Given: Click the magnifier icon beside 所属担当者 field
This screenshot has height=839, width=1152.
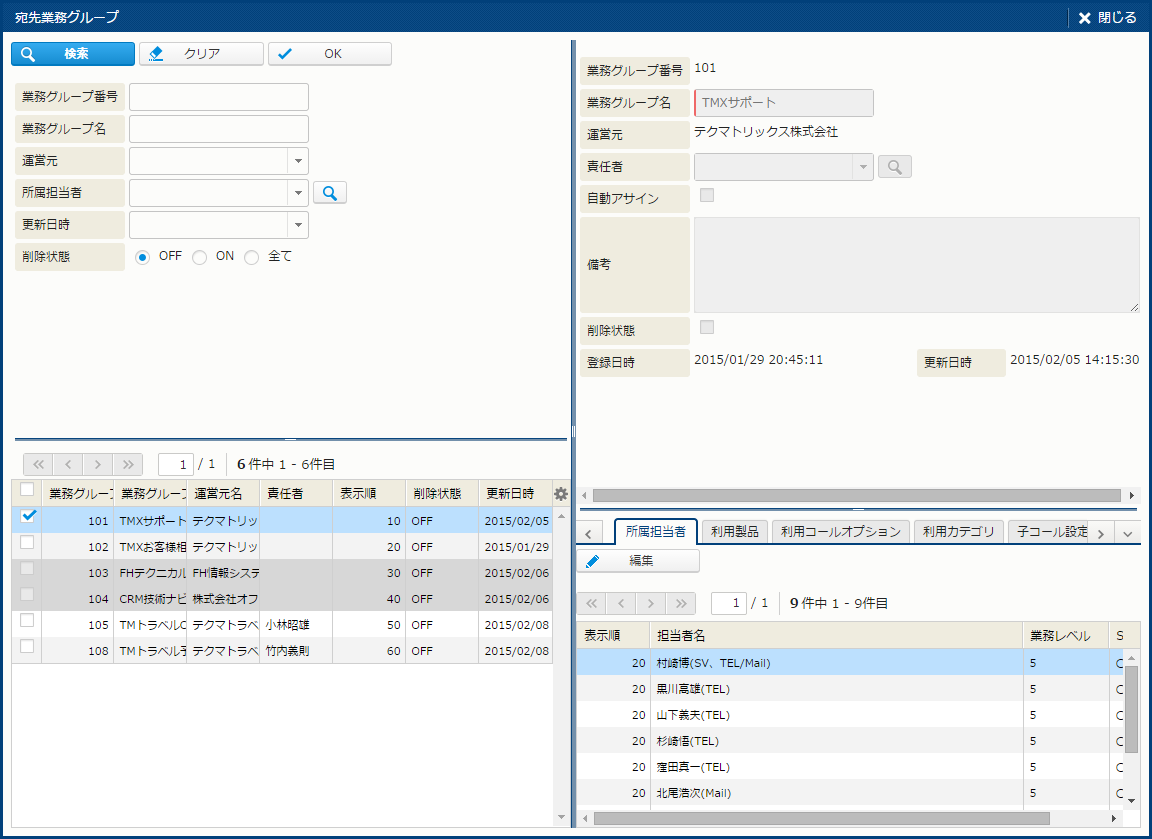Looking at the screenshot, I should pyautogui.click(x=329, y=193).
